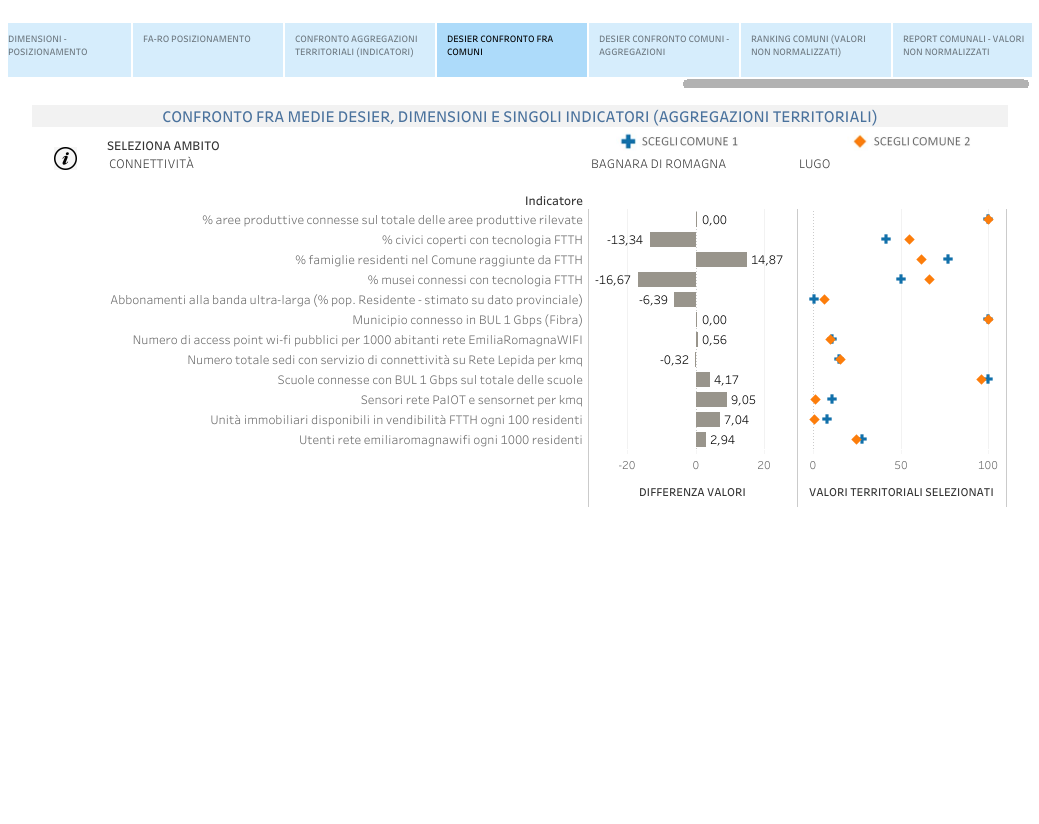Click orange diamond in Unità immobiliari row
Viewport: 1039px width, 824px height.
pos(814,419)
